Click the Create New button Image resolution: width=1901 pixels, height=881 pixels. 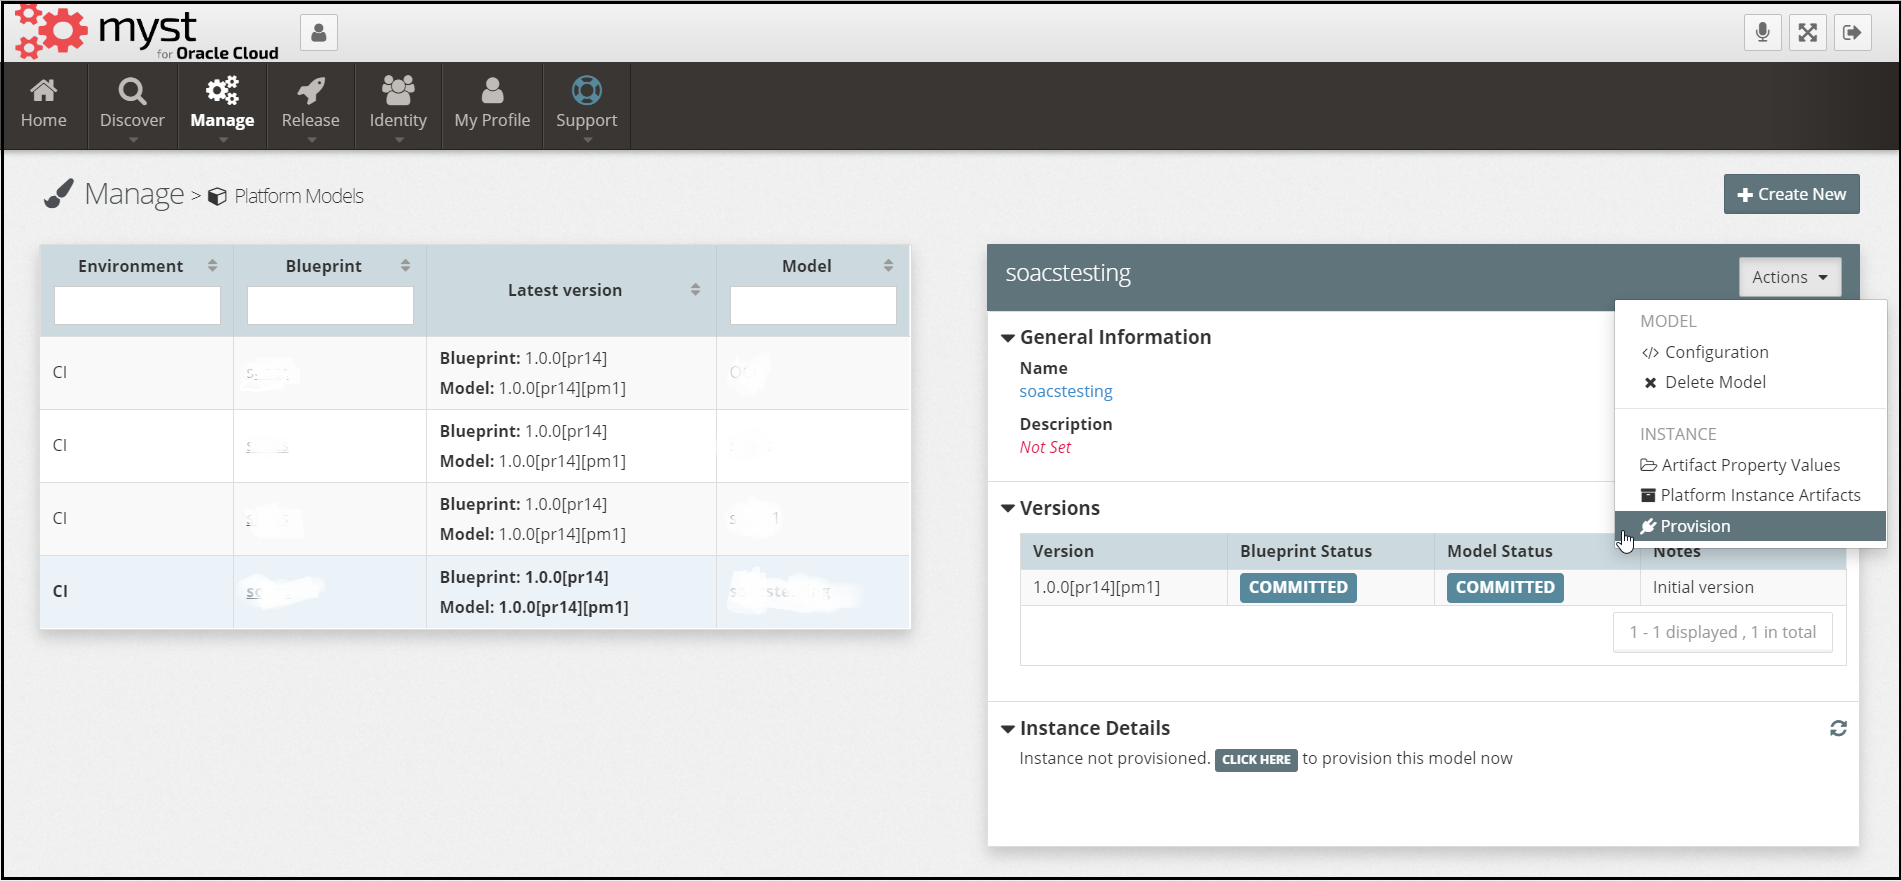(1791, 194)
